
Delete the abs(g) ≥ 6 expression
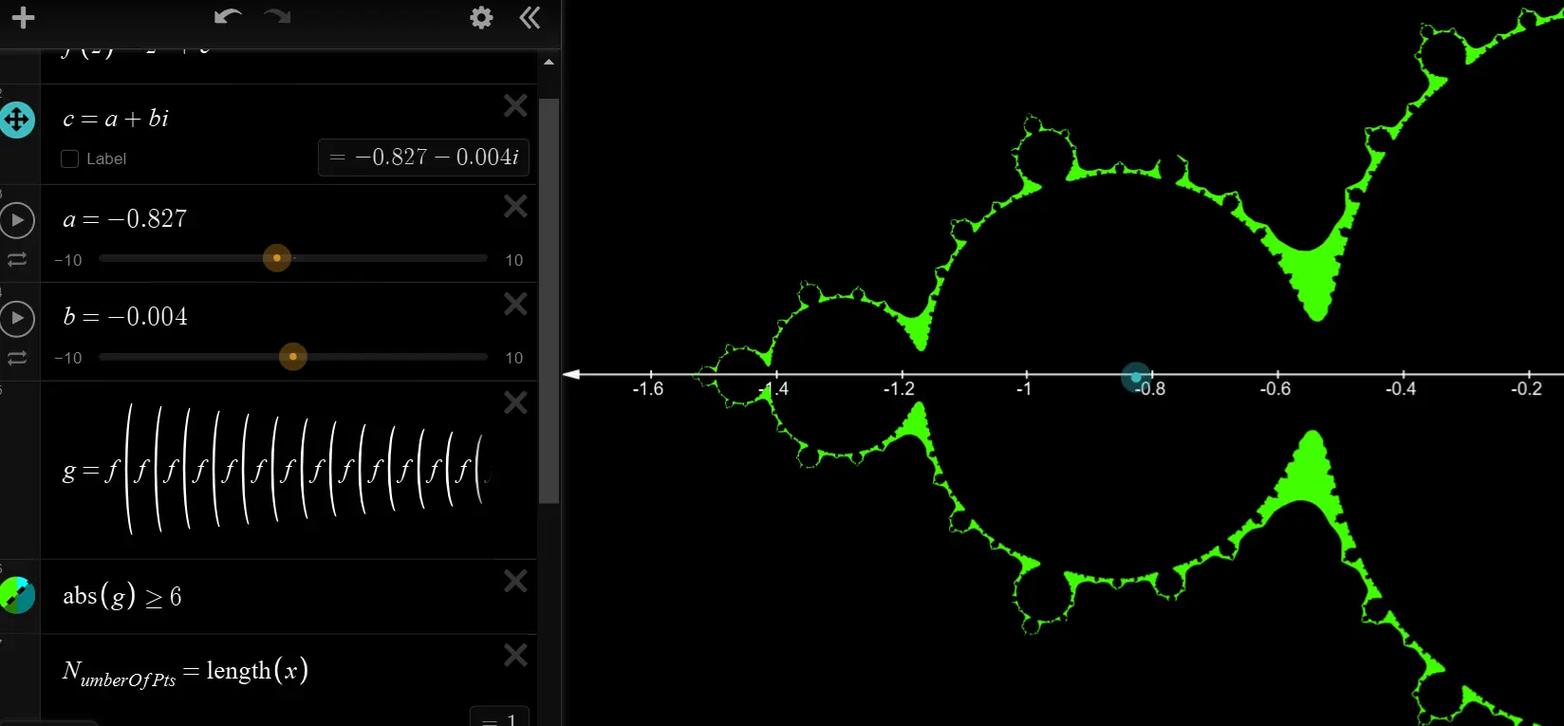coord(515,580)
